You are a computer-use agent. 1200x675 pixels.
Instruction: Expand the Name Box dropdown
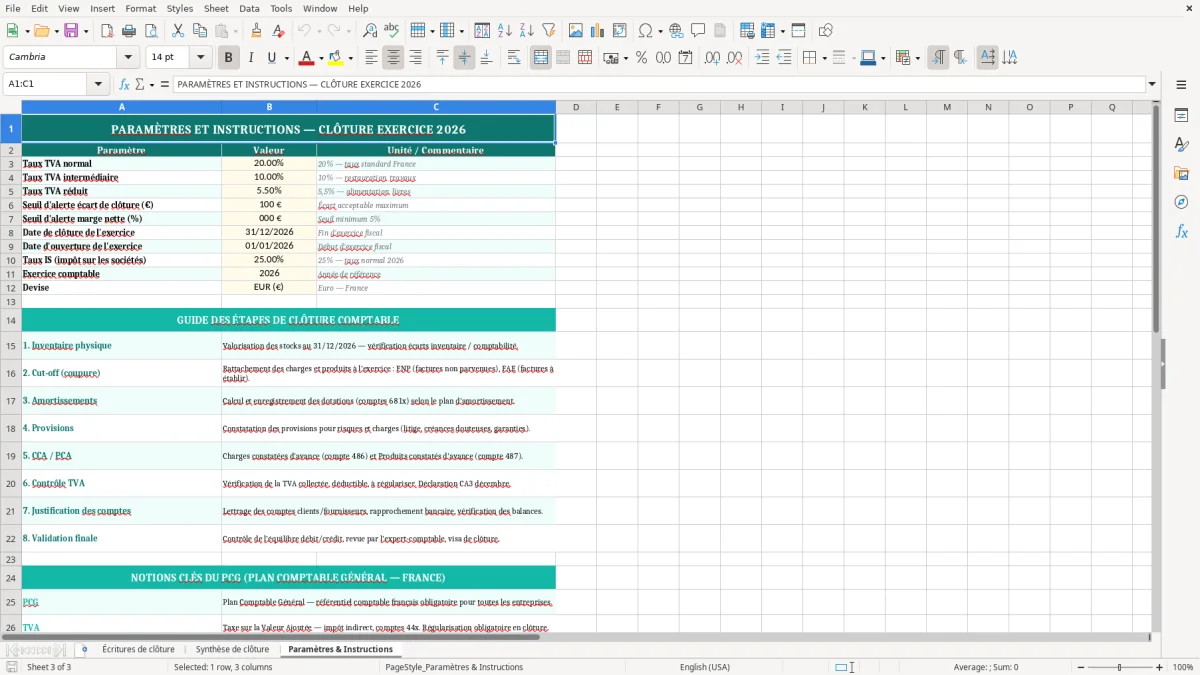98,84
